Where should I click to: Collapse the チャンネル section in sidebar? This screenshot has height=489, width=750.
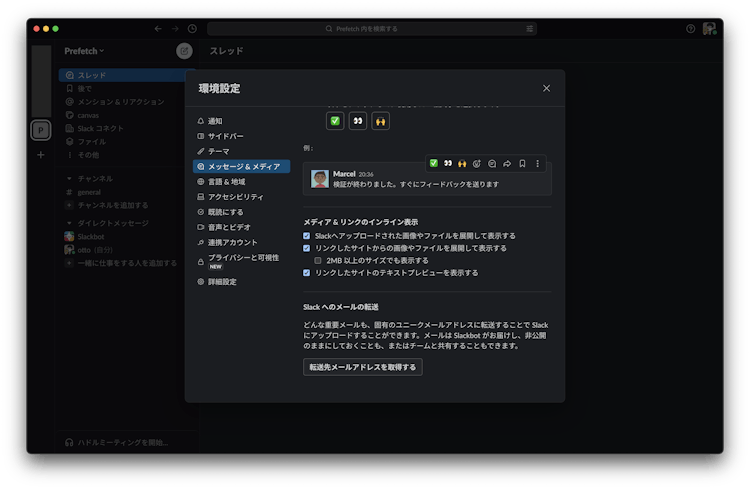coord(69,179)
